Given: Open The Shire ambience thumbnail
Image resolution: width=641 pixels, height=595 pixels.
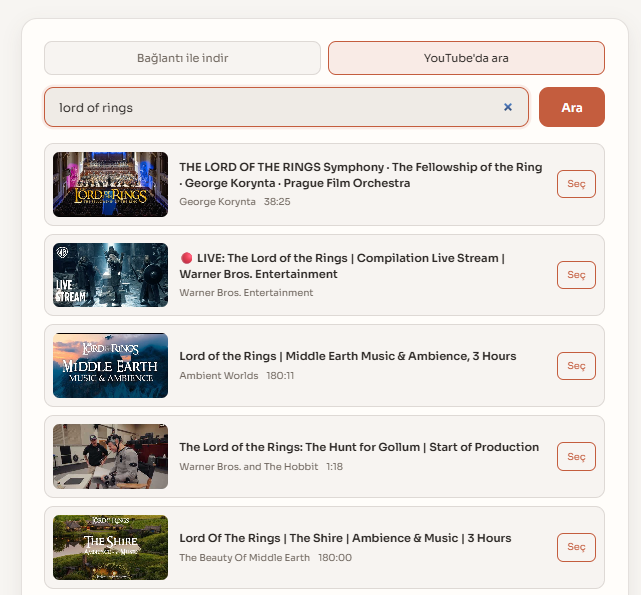Looking at the screenshot, I should point(110,547).
